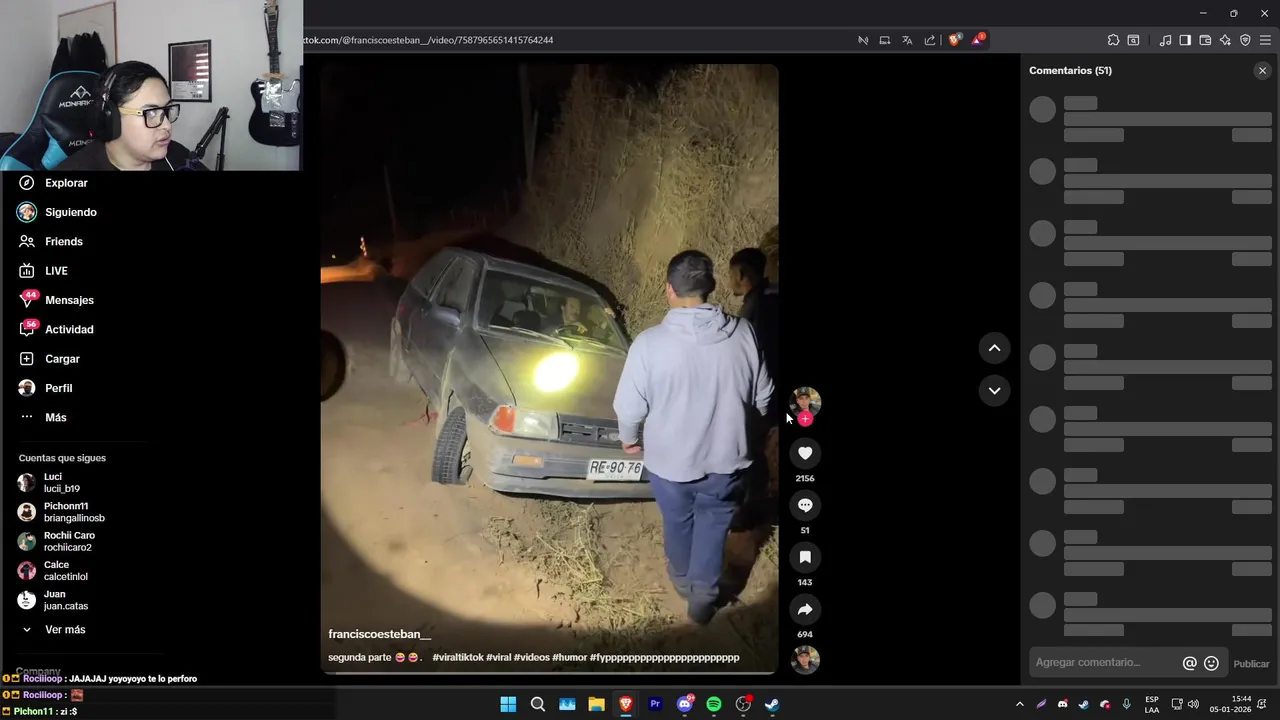
Task: Follow the creator with the plus badge
Action: tap(805, 419)
